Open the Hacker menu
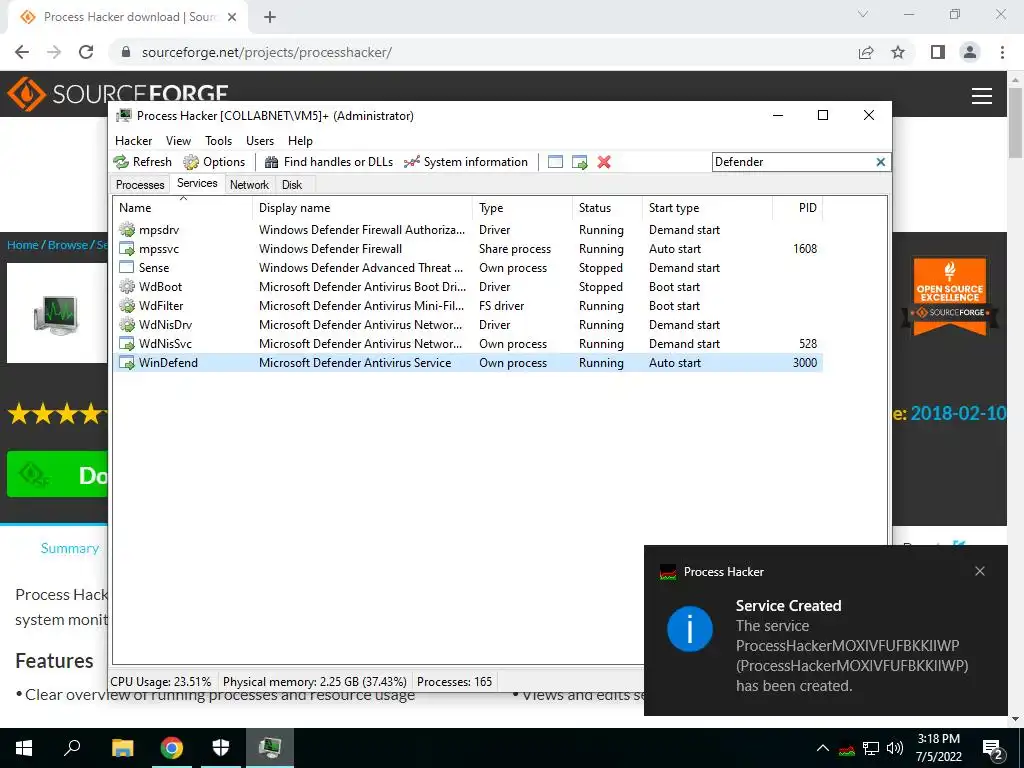This screenshot has width=1024, height=768. (133, 140)
